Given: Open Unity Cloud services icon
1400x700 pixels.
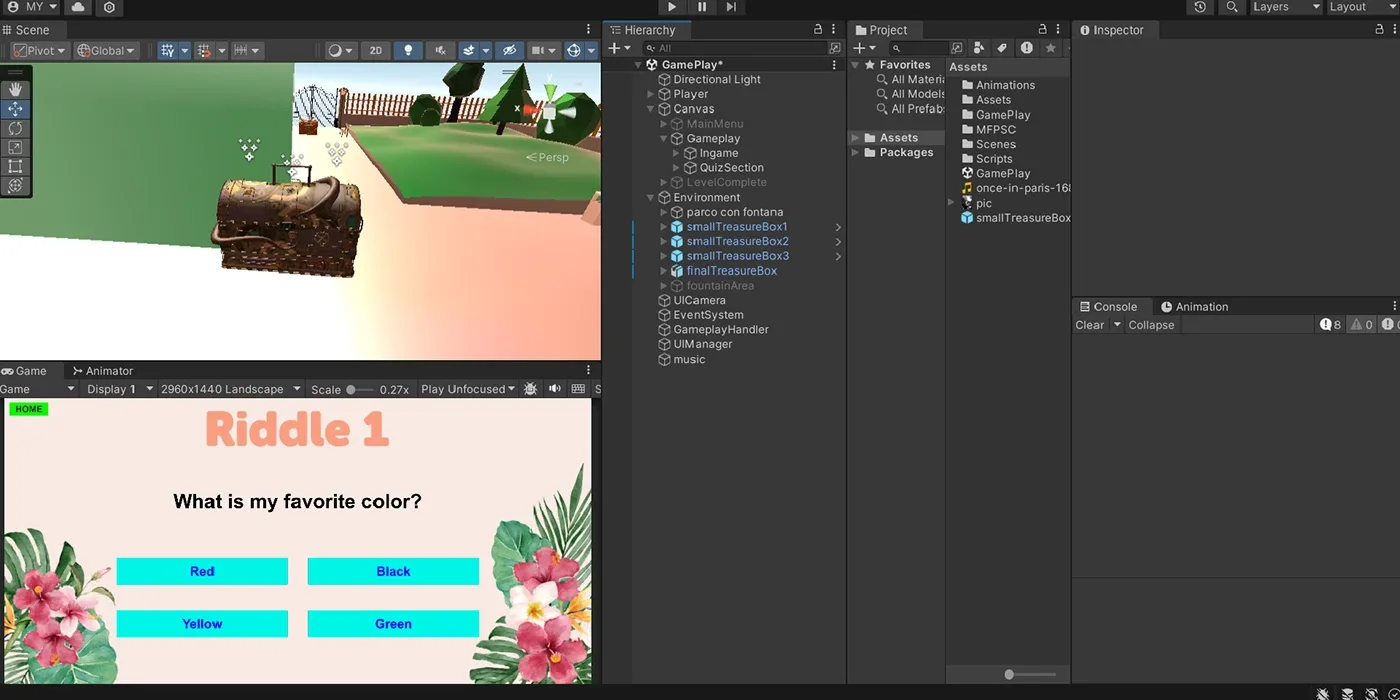Looking at the screenshot, I should (78, 7).
